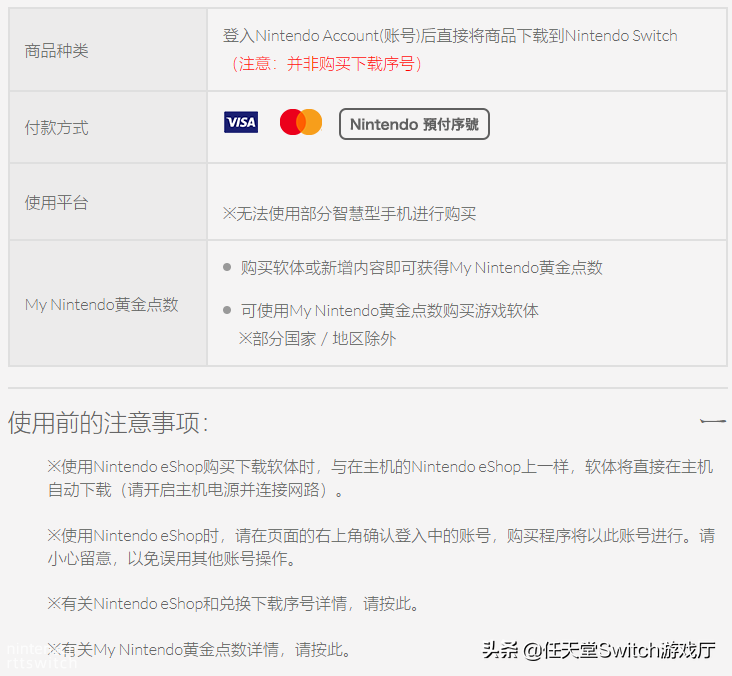Click the VISA card logo

(241, 123)
